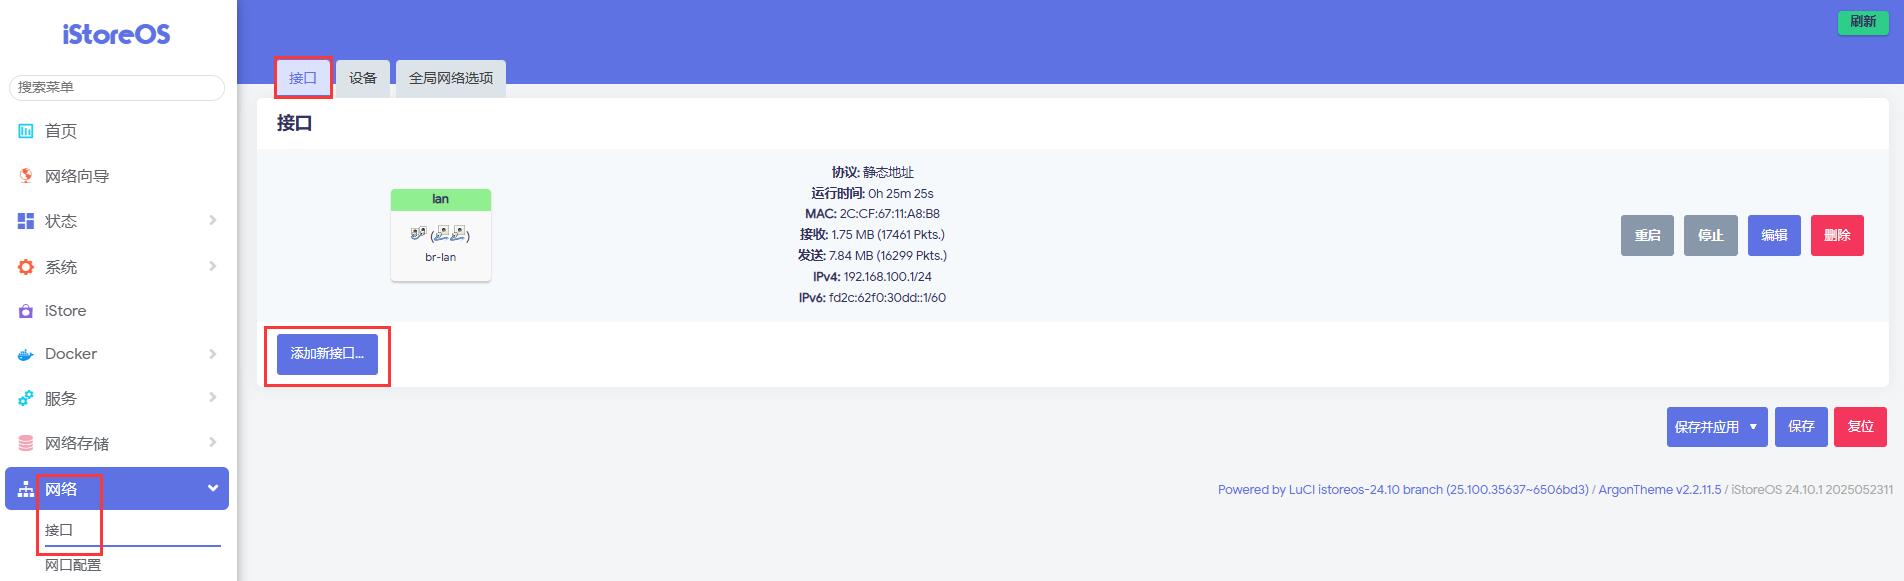Click the Status grid icon in sidebar
This screenshot has width=1904, height=581.
(26, 221)
